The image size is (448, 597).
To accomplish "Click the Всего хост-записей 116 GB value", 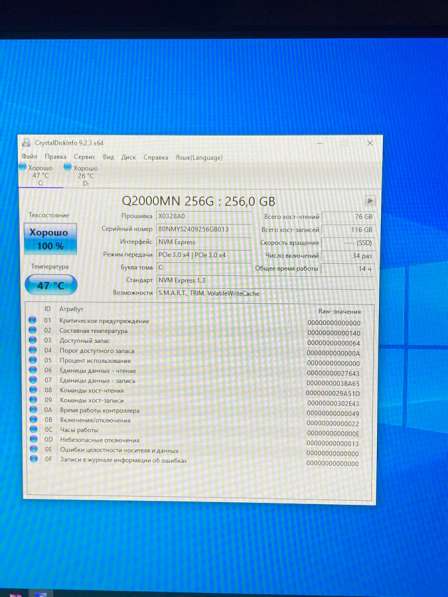I will pyautogui.click(x=348, y=230).
